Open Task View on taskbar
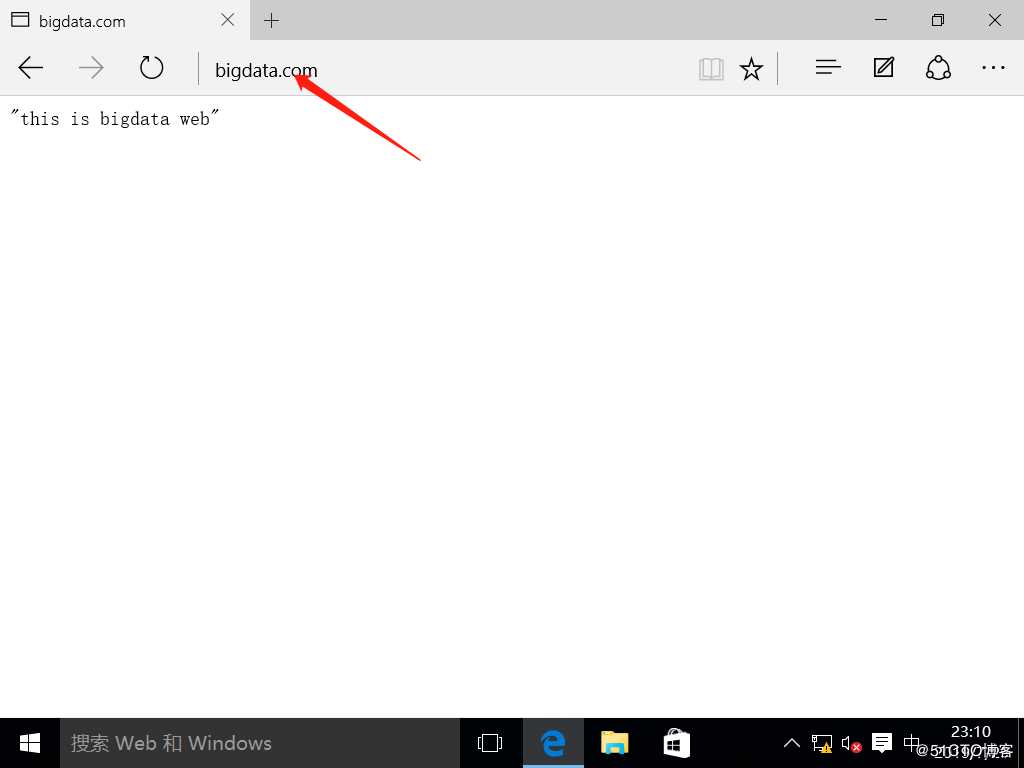This screenshot has height=768, width=1024. [490, 743]
